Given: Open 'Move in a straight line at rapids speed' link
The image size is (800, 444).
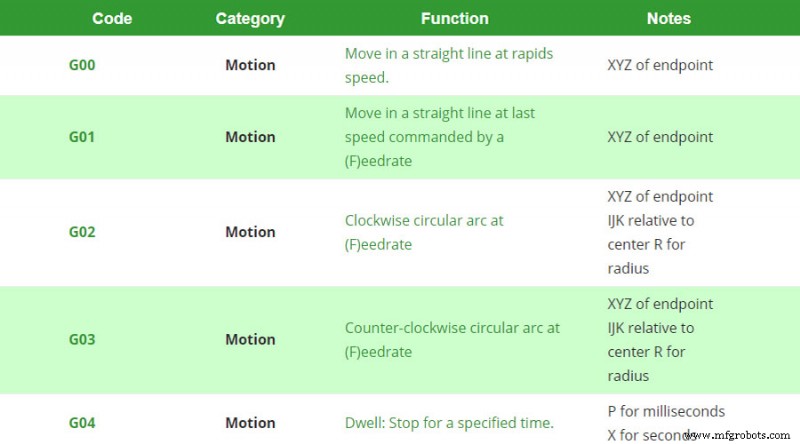Looking at the screenshot, I should (449, 65).
